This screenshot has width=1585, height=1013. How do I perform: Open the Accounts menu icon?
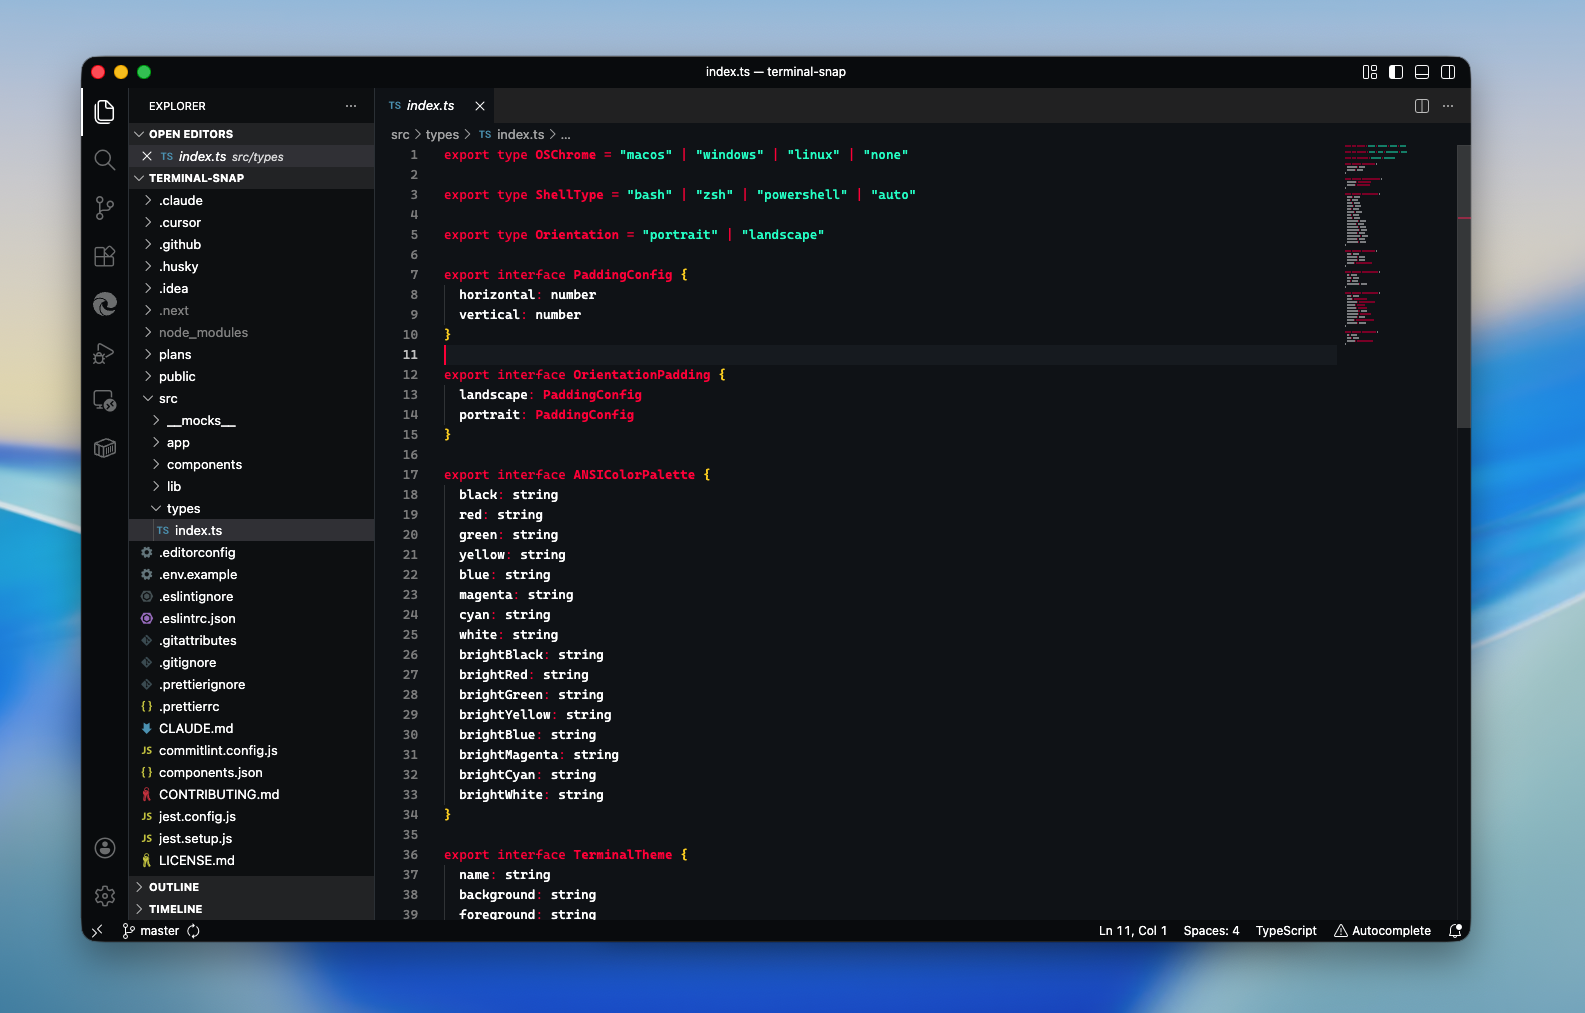[x=105, y=848]
